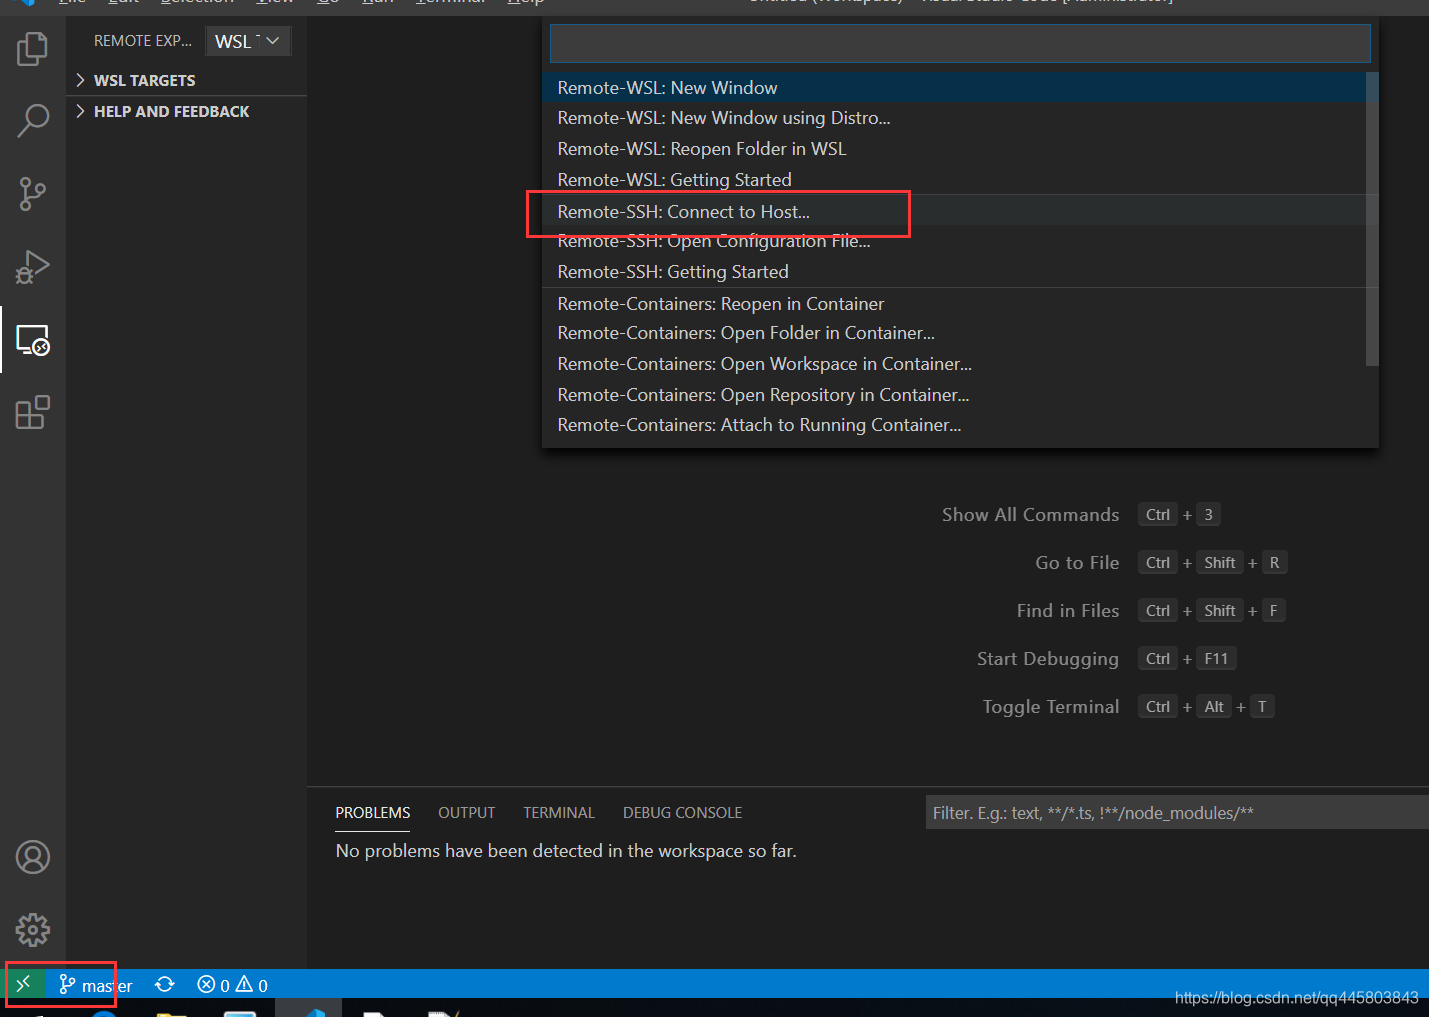Choose Remote-Containers: Open Folder in Container...
1429x1017 pixels.
point(954,333)
